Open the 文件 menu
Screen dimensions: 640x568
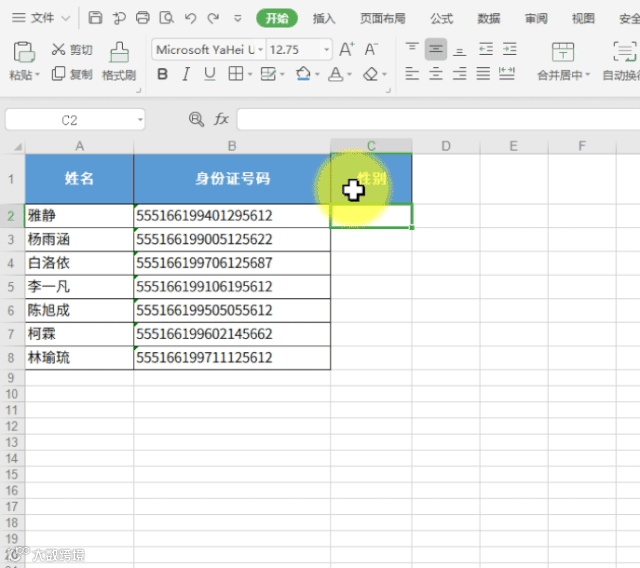[x=41, y=18]
